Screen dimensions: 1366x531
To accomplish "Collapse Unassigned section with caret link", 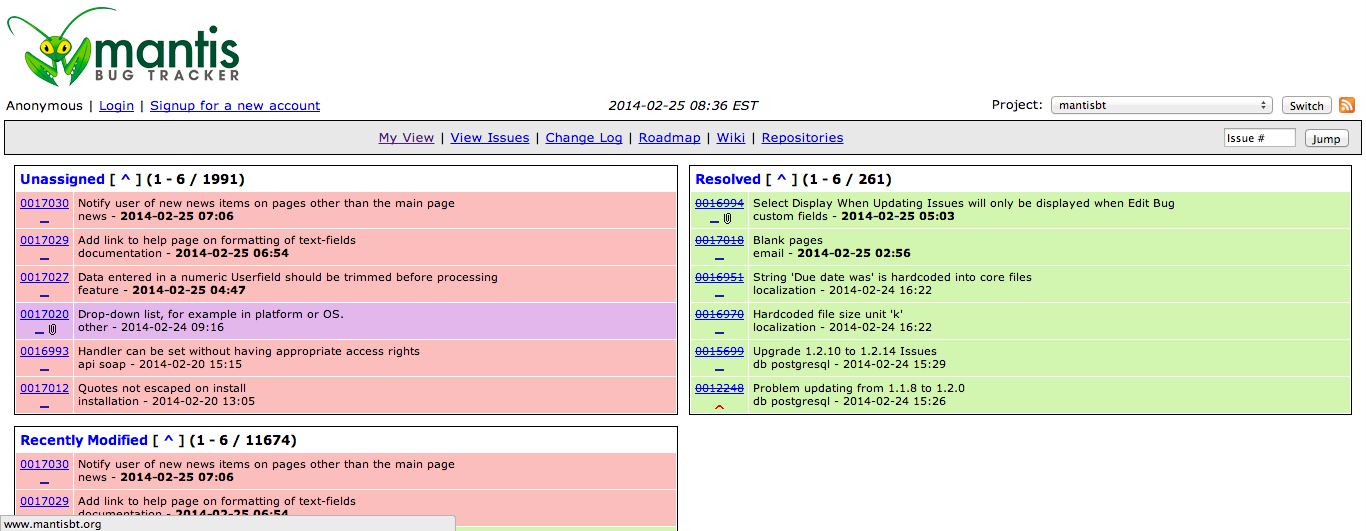I will [x=126, y=179].
